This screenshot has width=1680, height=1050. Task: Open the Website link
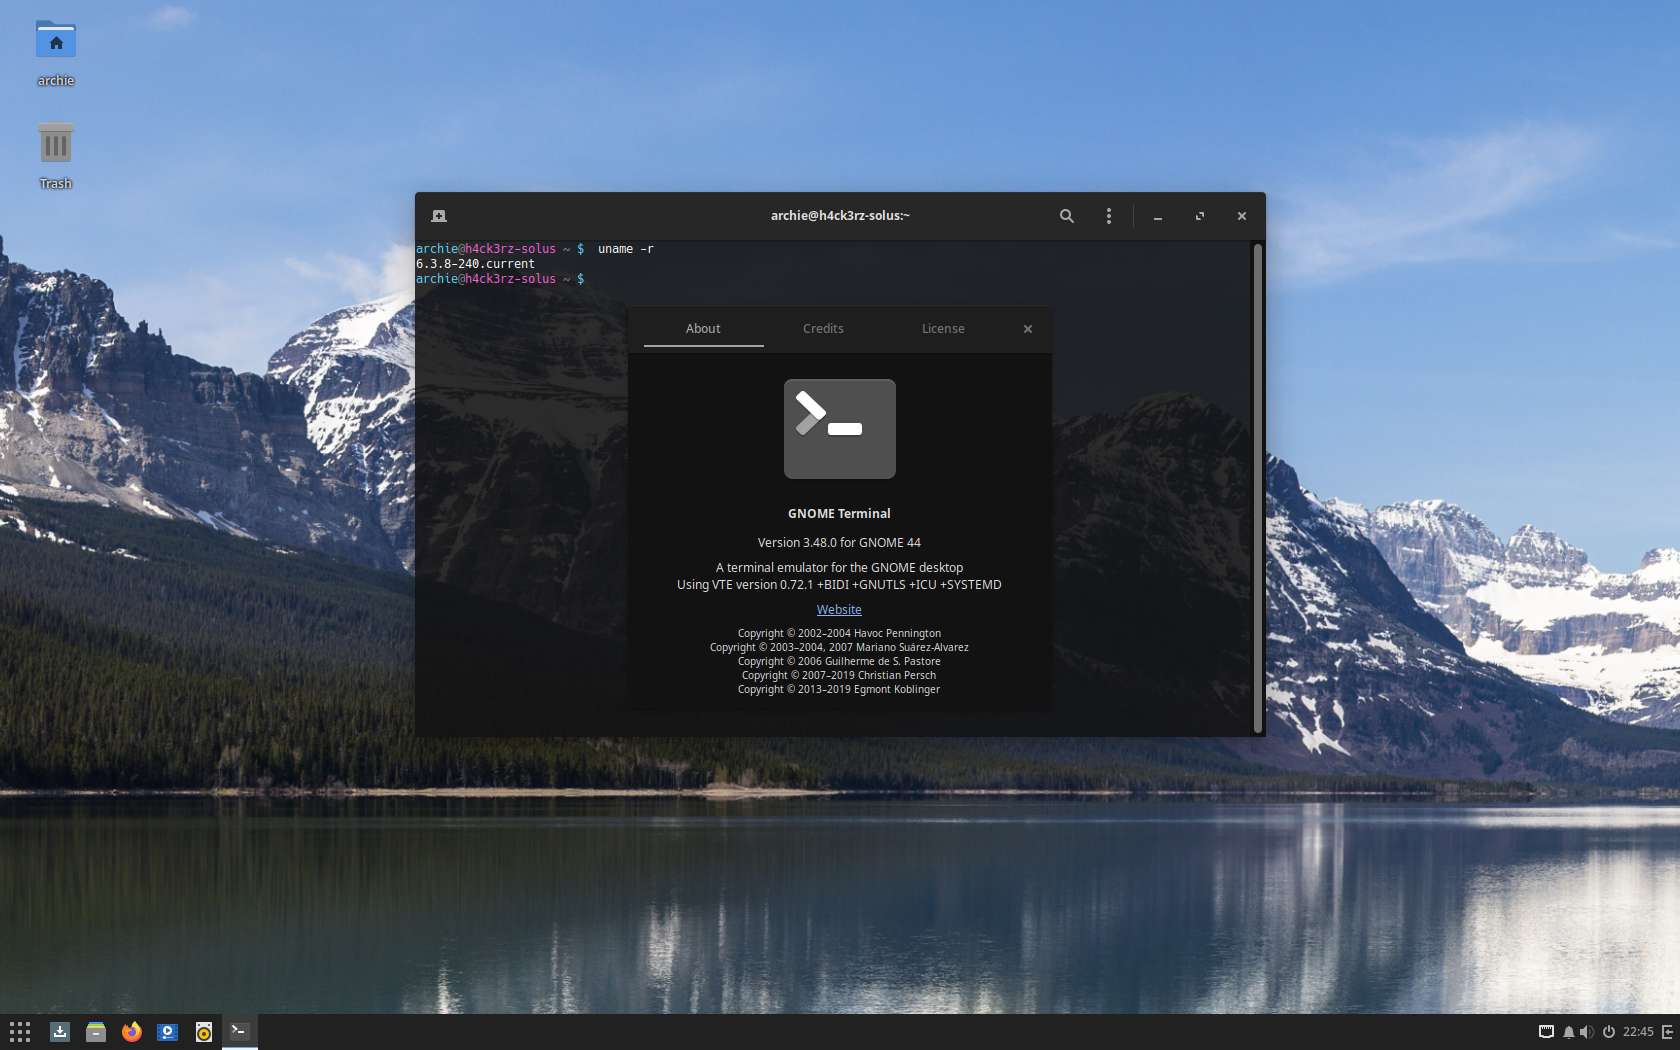click(839, 609)
